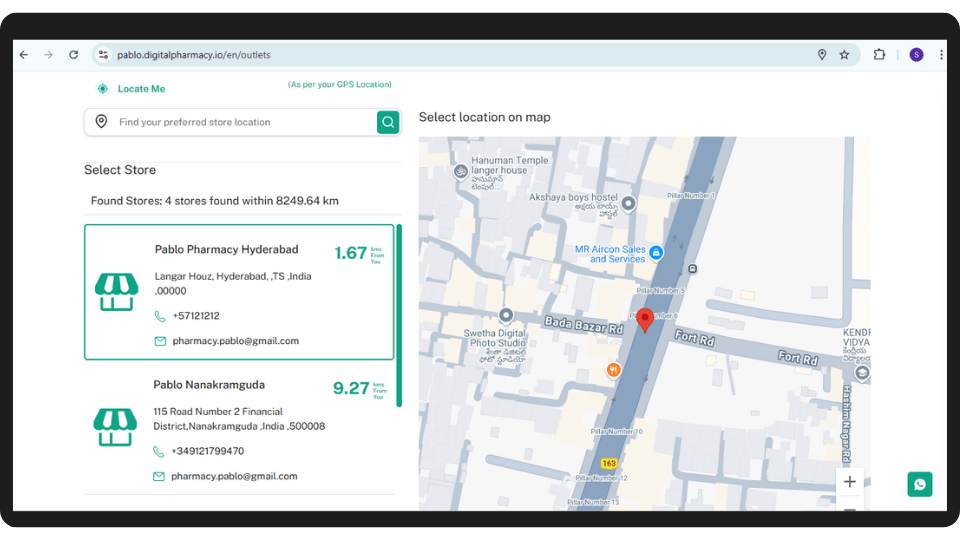Click the Kendriya Vidyalaya school marker

tap(862, 373)
